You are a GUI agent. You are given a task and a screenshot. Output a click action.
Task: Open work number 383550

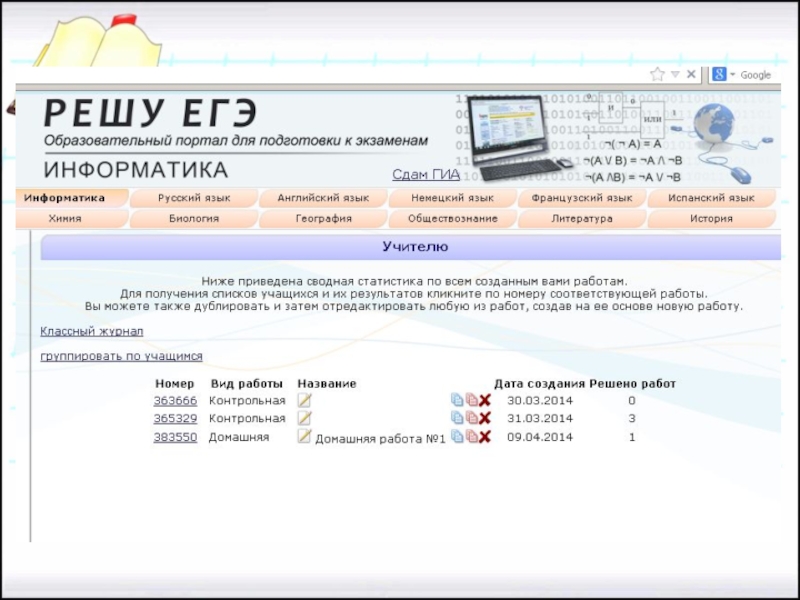click(175, 437)
